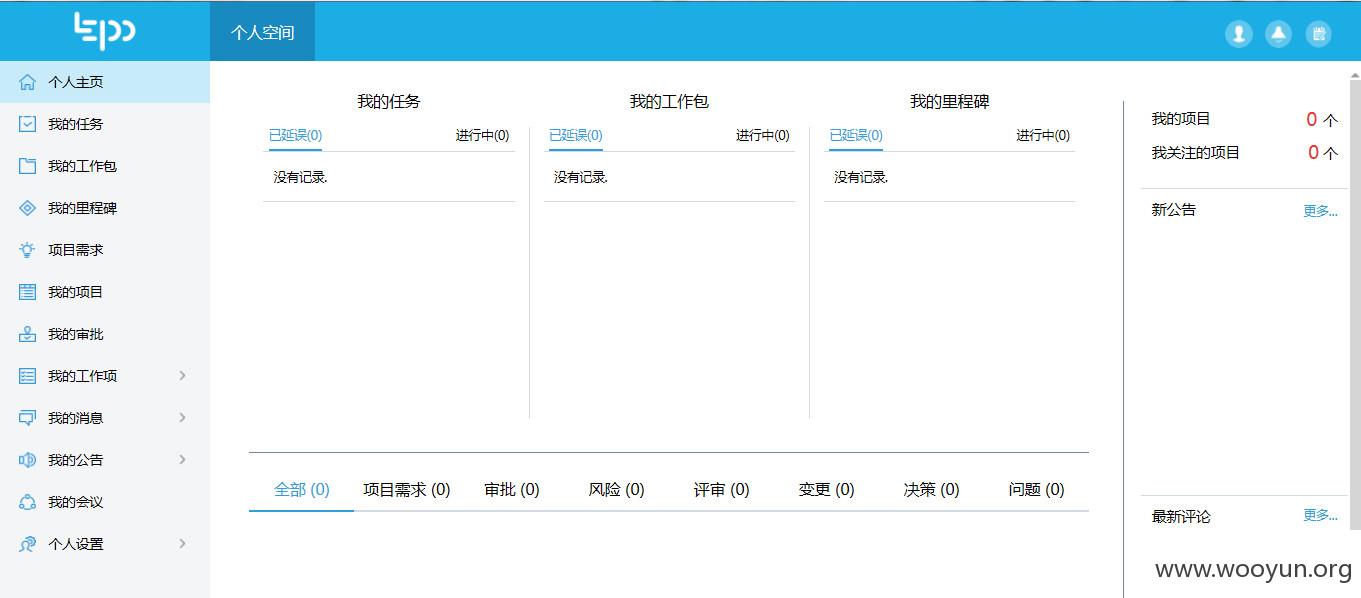
Task: Open 我的项目 in the sidebar
Action: click(105, 292)
